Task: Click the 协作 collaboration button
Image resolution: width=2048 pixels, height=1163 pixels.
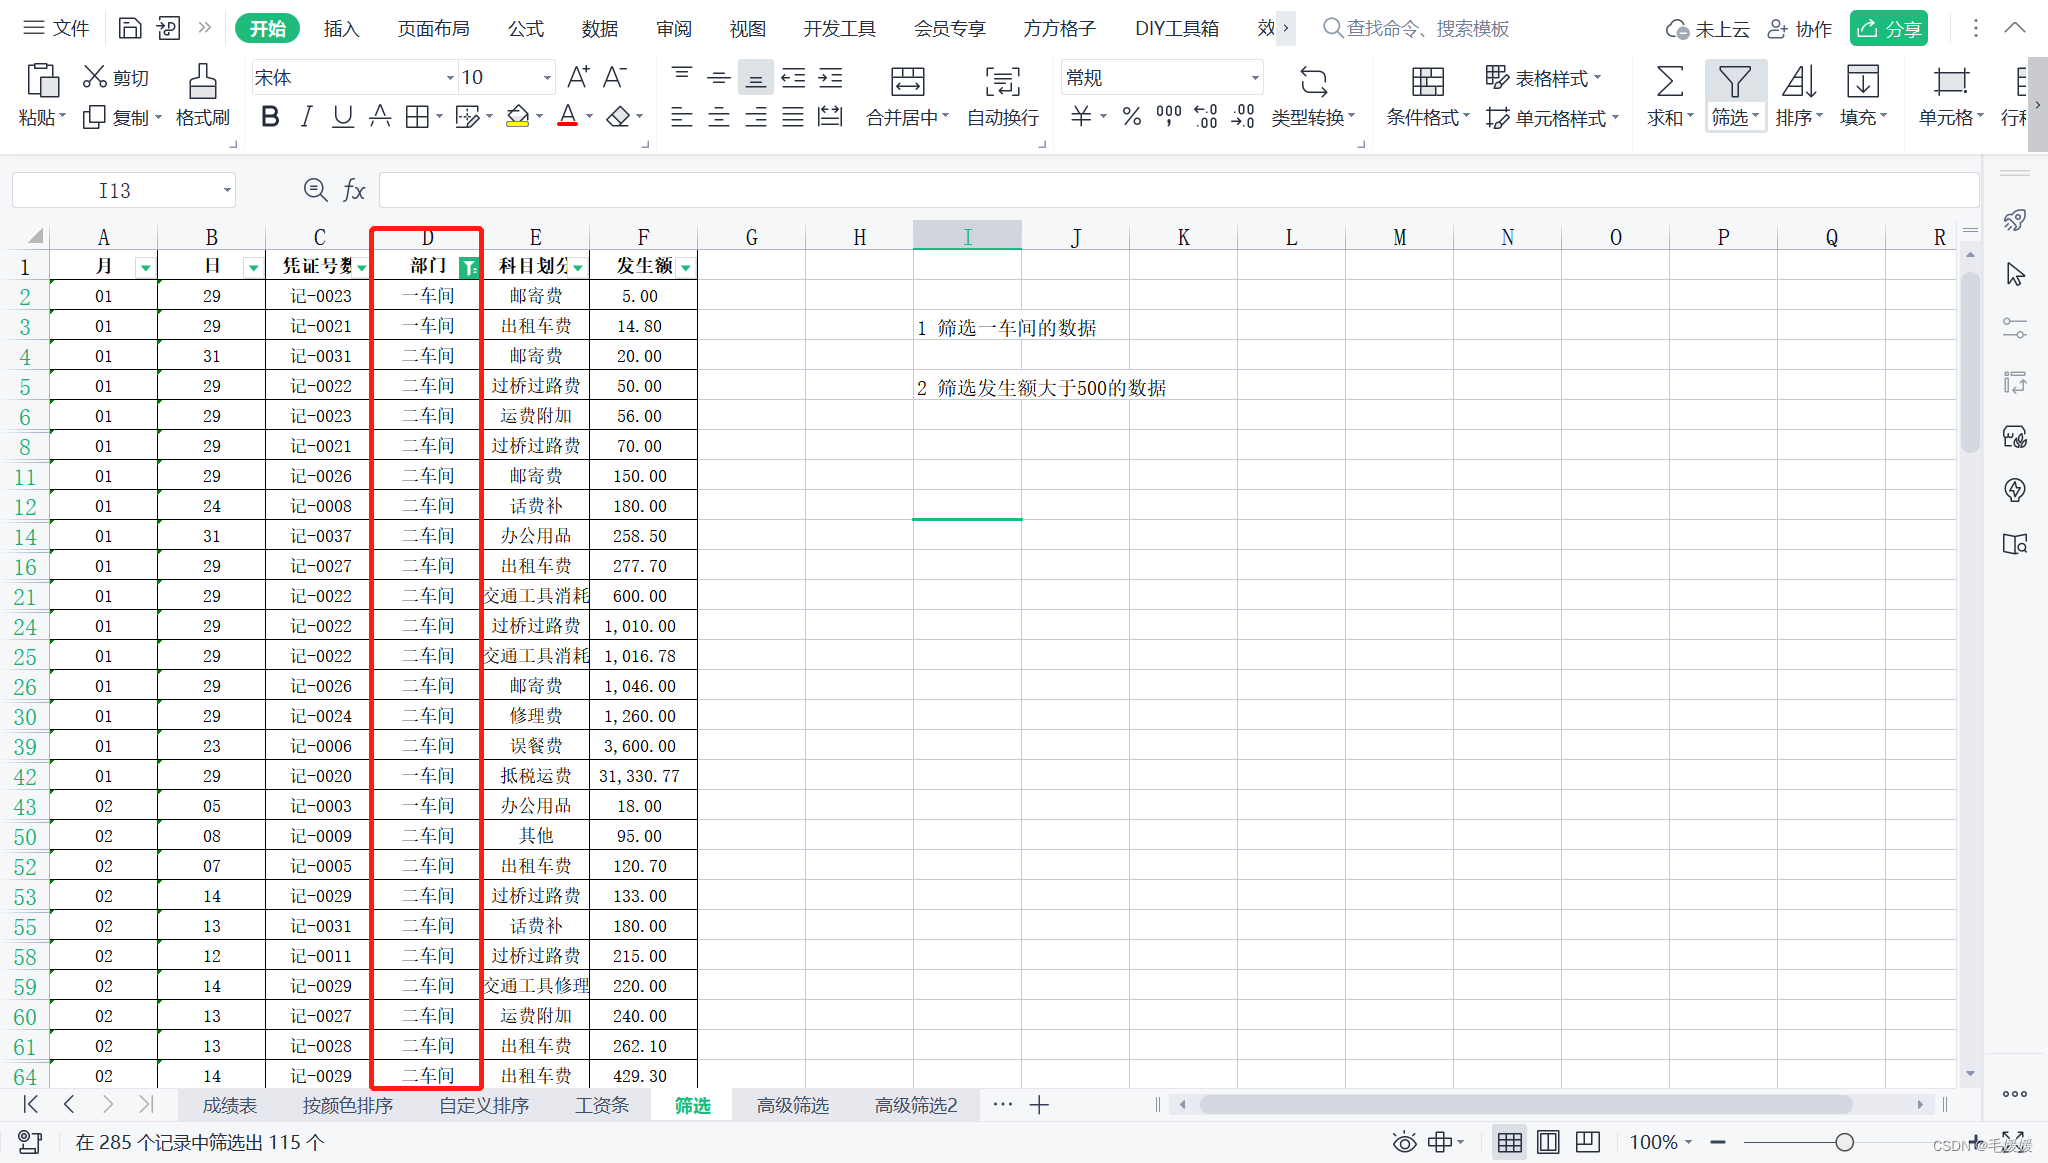Action: 1800,28
